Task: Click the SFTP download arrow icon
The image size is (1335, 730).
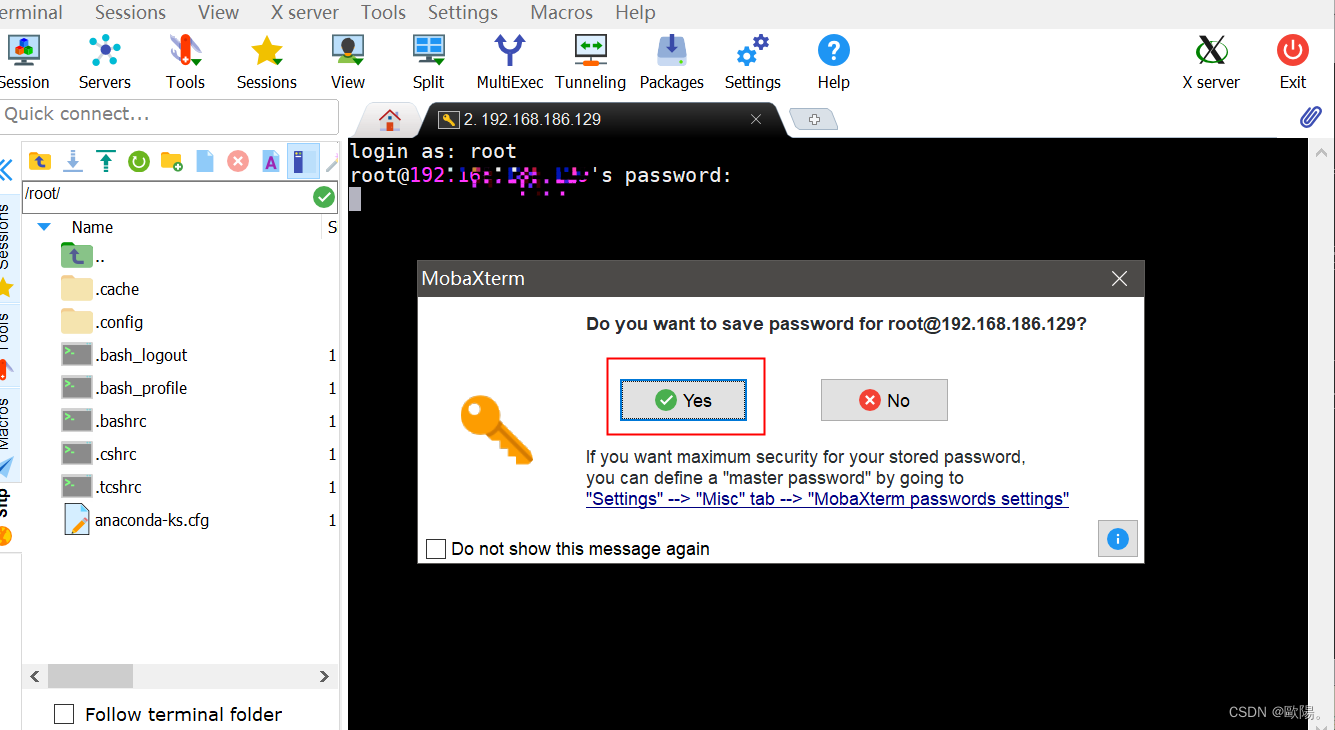Action: pos(73,160)
